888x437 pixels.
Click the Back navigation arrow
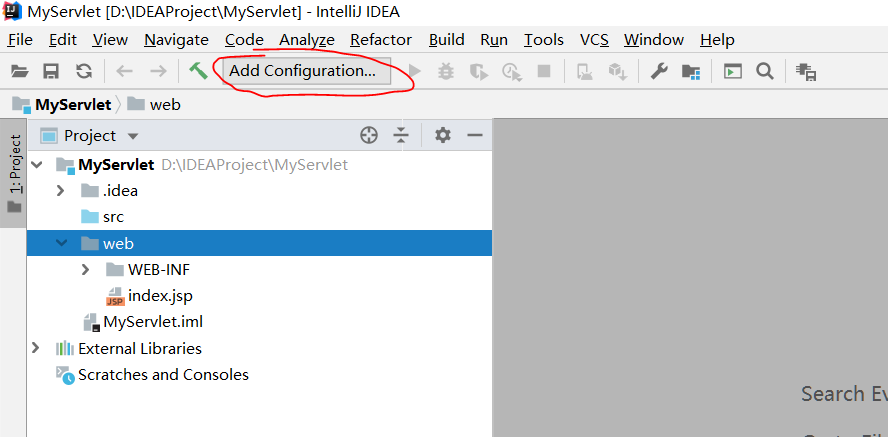[124, 71]
